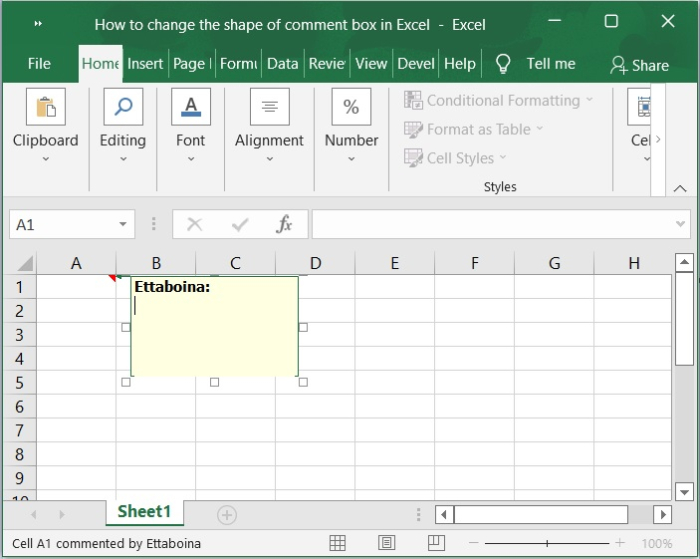Viewport: 700px width, 559px height.
Task: Open Cell Styles dropdown
Action: pos(455,158)
